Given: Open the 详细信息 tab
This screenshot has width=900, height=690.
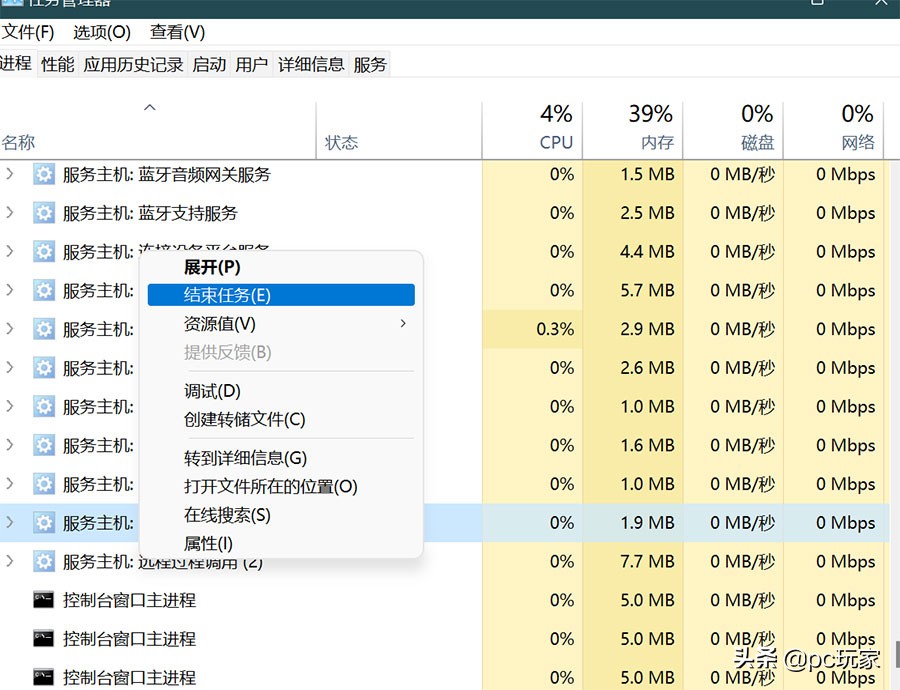Looking at the screenshot, I should [x=310, y=65].
